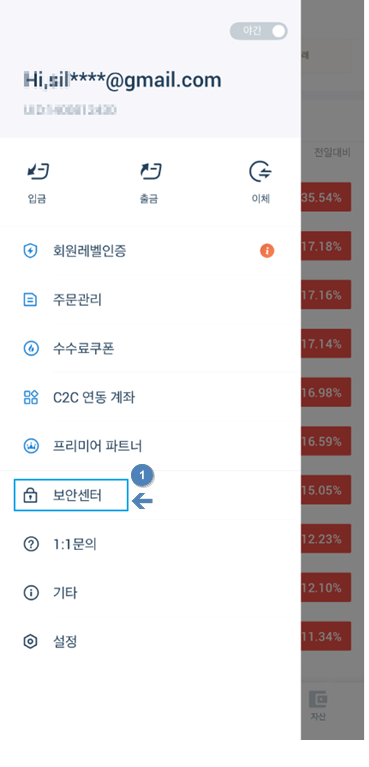This screenshot has height=767, width=369.
Task: Toggle the 야간 night mode switch
Action: coord(258,31)
